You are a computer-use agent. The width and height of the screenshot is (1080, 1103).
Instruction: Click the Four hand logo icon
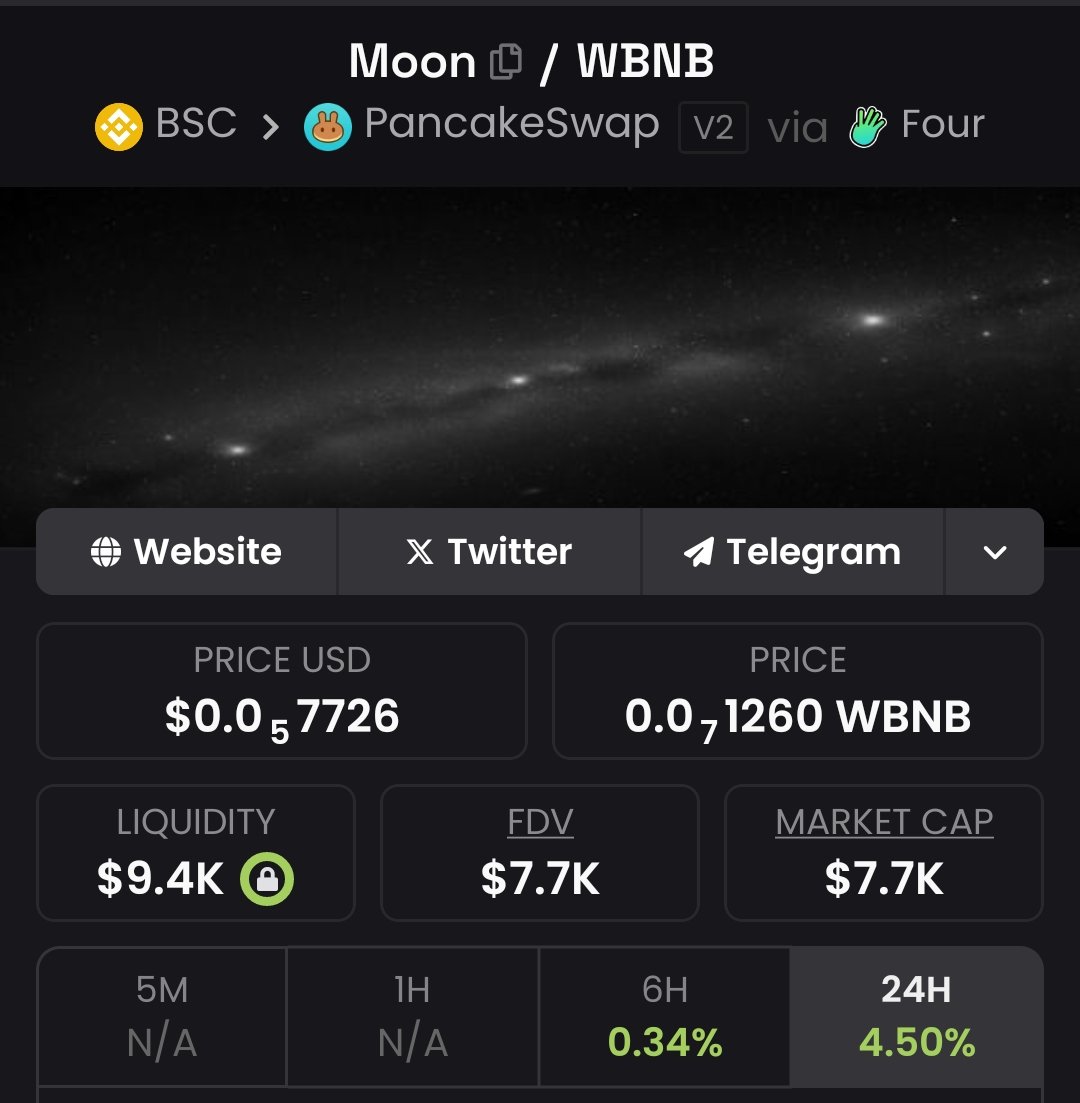pos(868,127)
